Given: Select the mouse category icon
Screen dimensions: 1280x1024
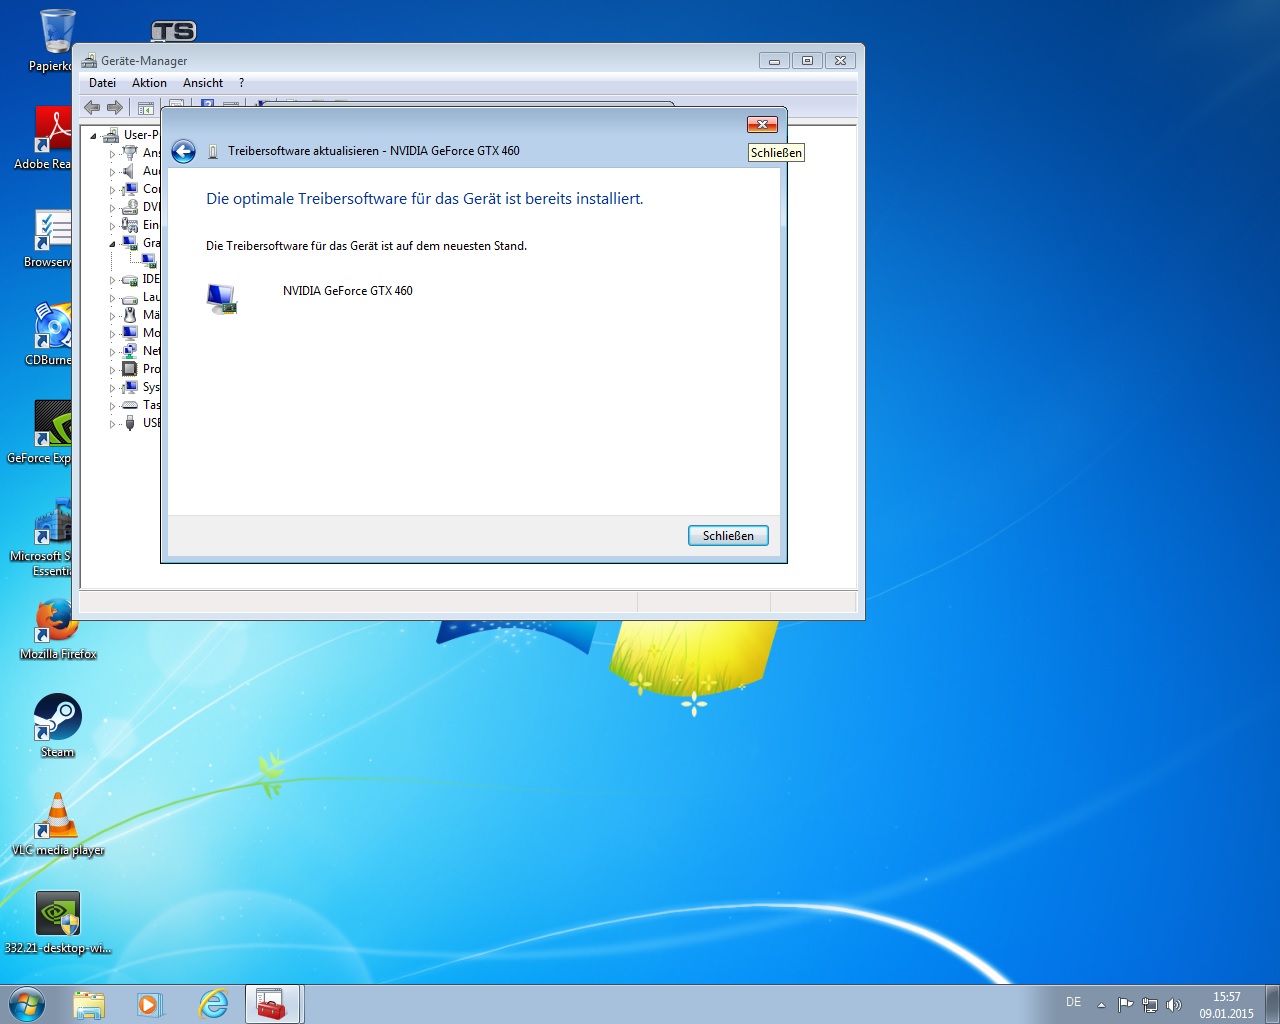Looking at the screenshot, I should tap(129, 315).
